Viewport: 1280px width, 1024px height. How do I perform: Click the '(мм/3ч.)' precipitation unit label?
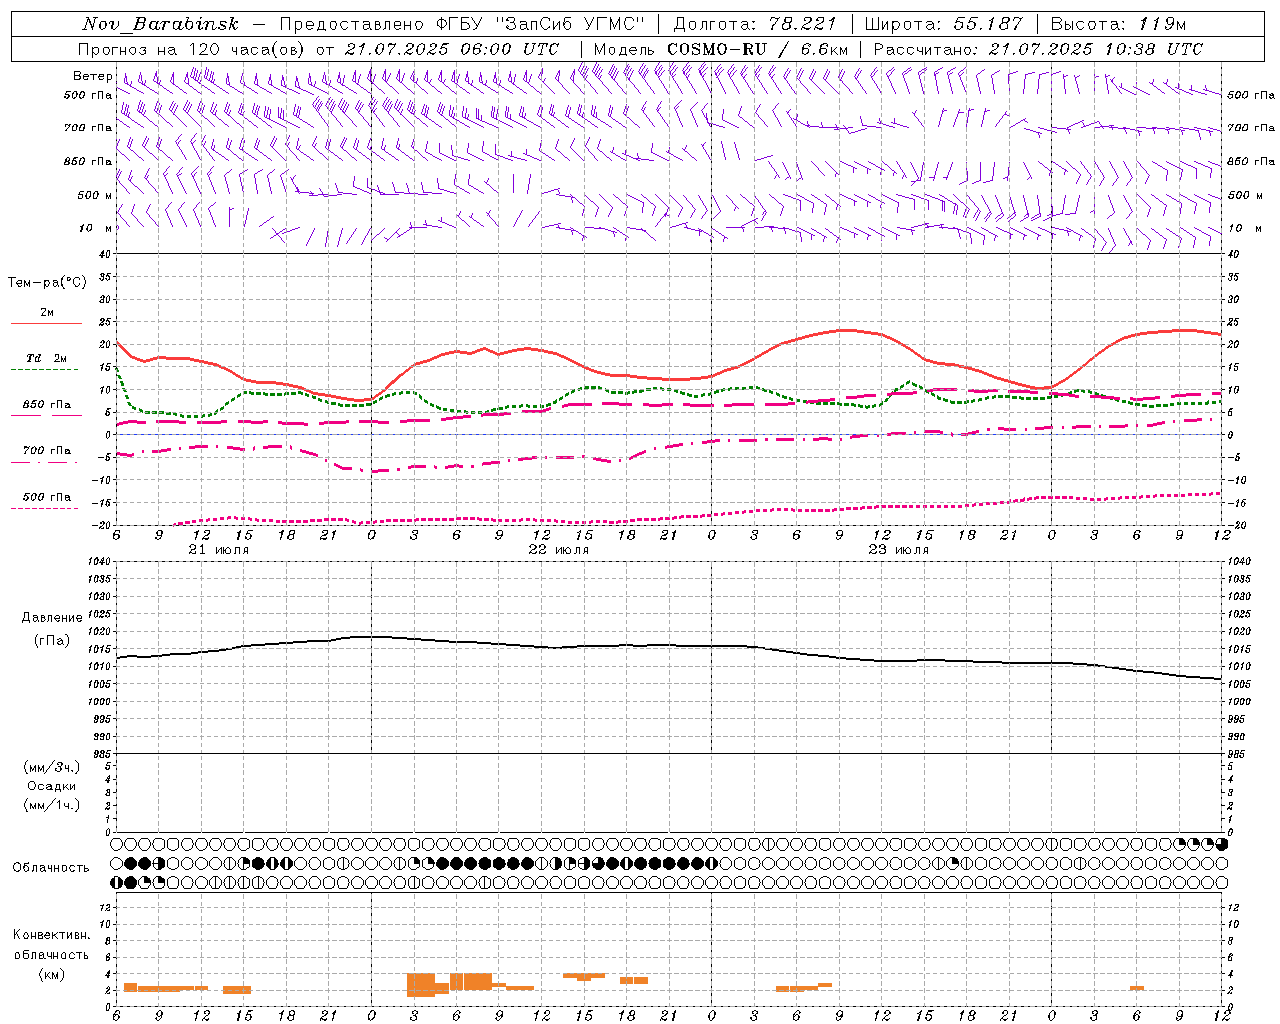[52, 767]
